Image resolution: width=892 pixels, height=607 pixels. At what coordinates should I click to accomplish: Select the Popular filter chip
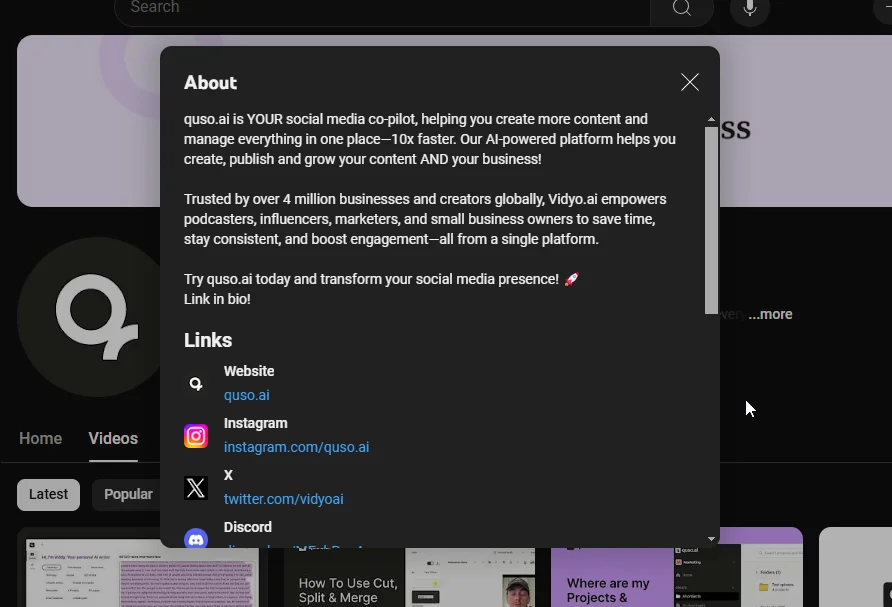tap(127, 494)
